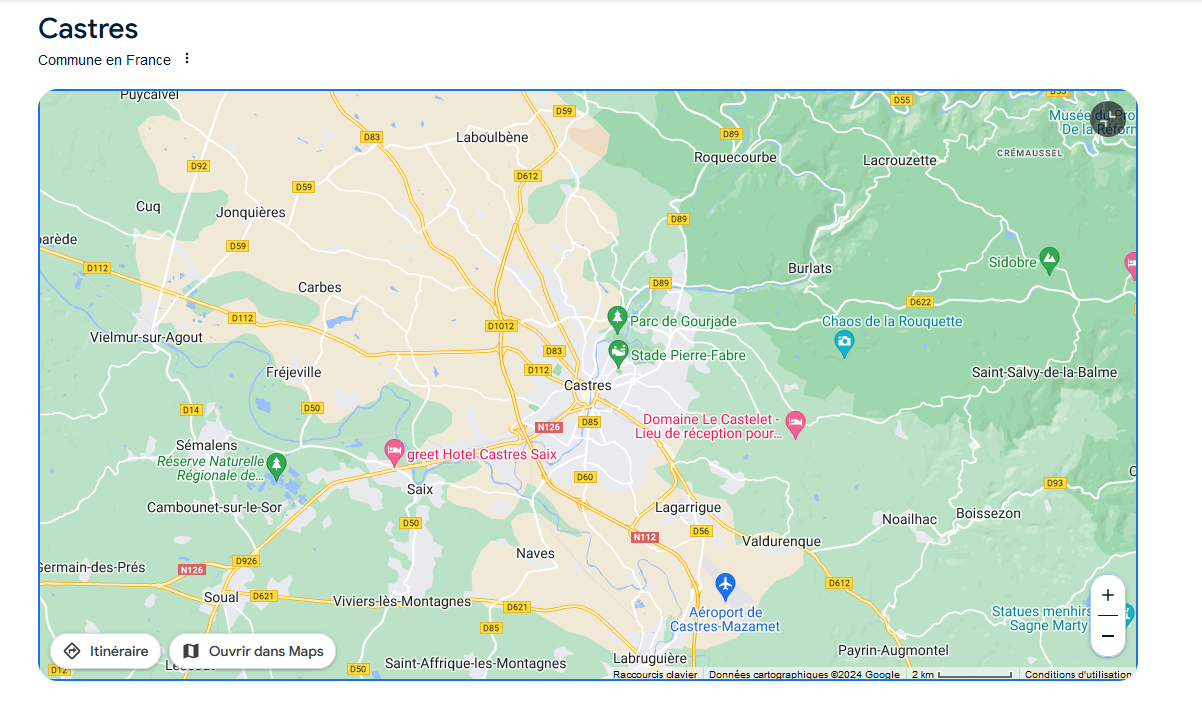Click the Carbes town label
The width and height of the screenshot is (1202, 701).
[320, 287]
